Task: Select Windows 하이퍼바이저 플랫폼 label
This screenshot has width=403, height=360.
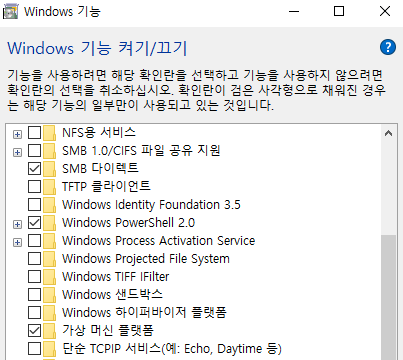Action: tap(145, 313)
